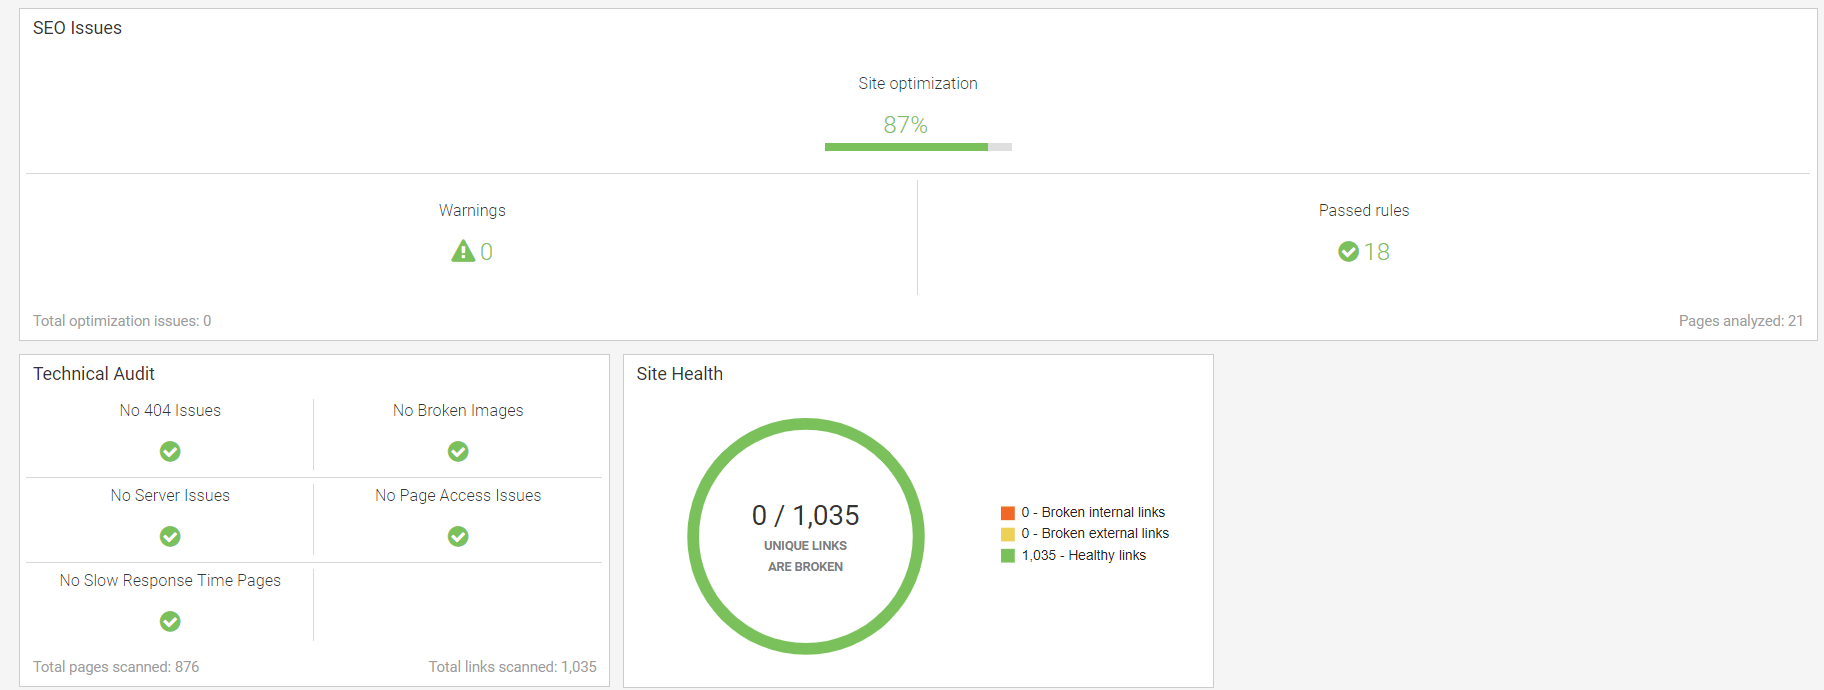Click the Passed rules count 18
This screenshot has height=690, width=1824.
pyautogui.click(x=1377, y=252)
